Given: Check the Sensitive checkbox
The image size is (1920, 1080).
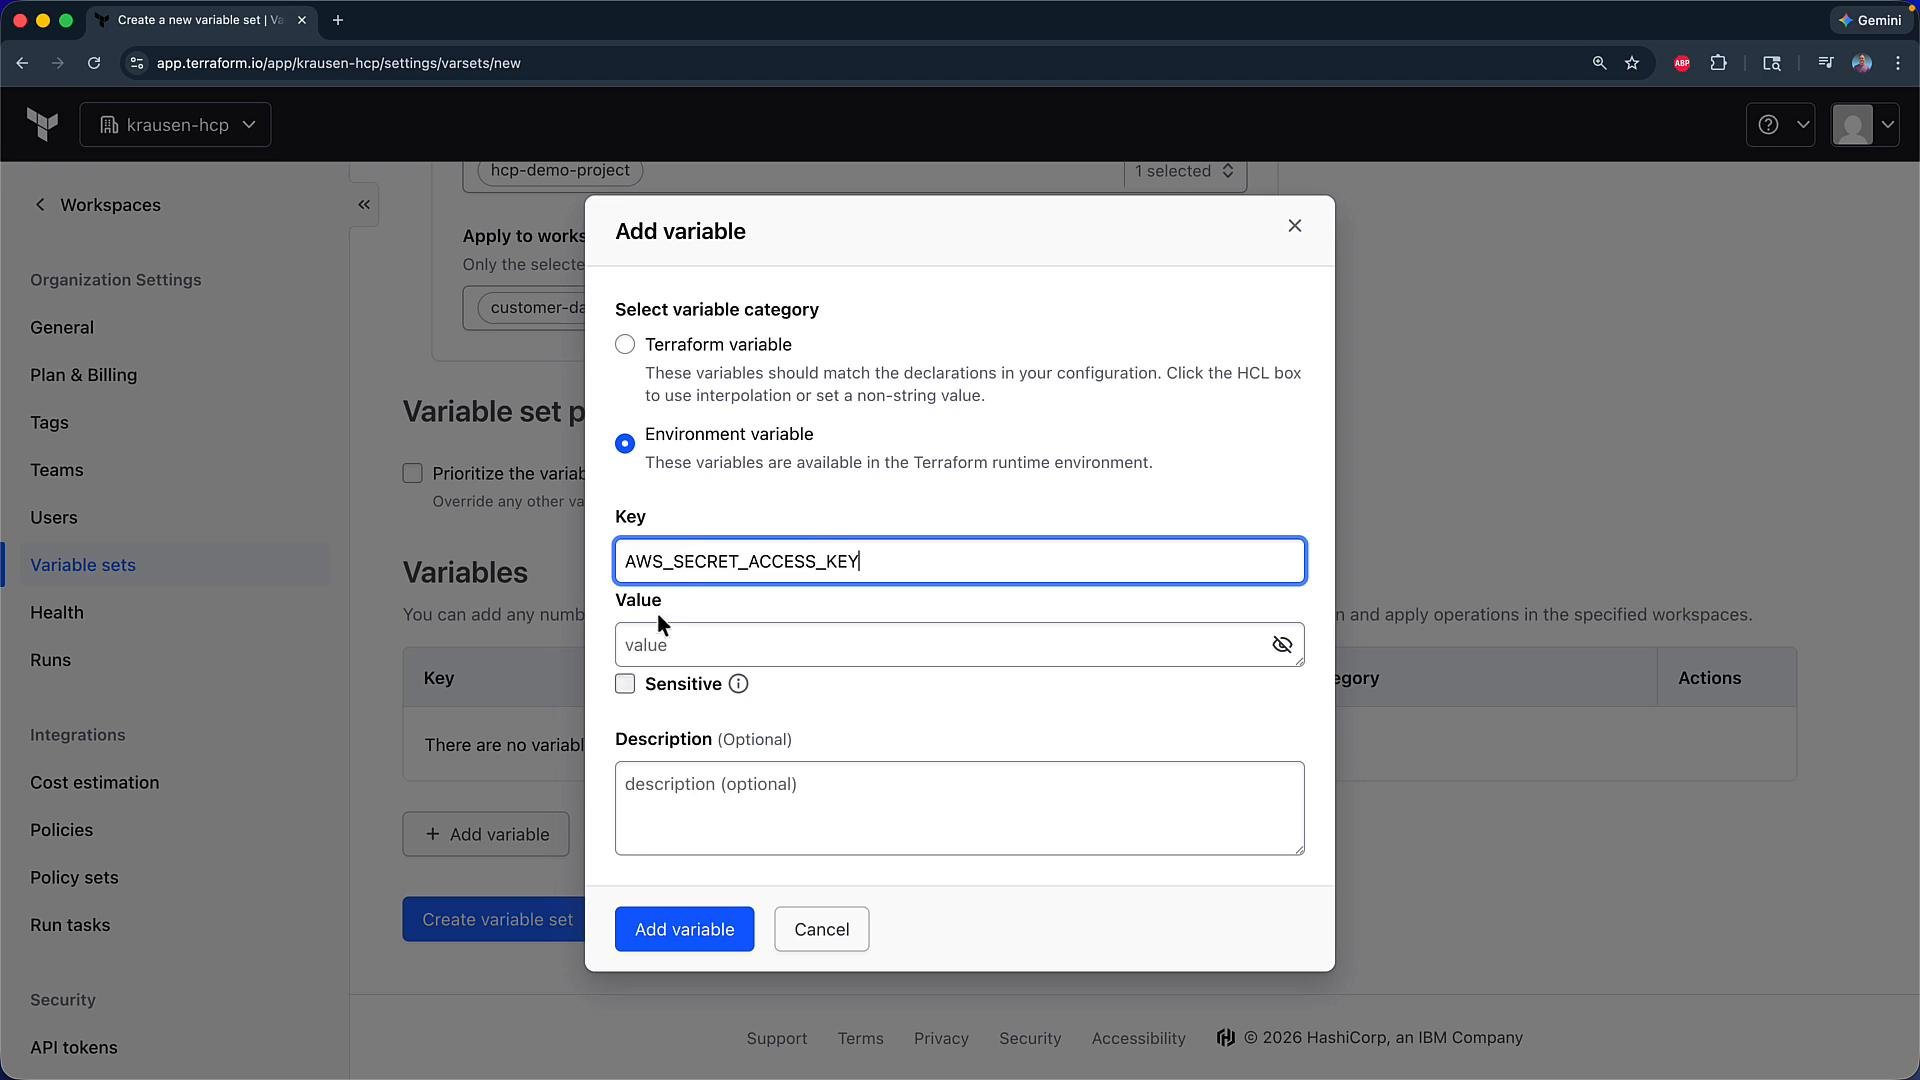Looking at the screenshot, I should point(625,684).
